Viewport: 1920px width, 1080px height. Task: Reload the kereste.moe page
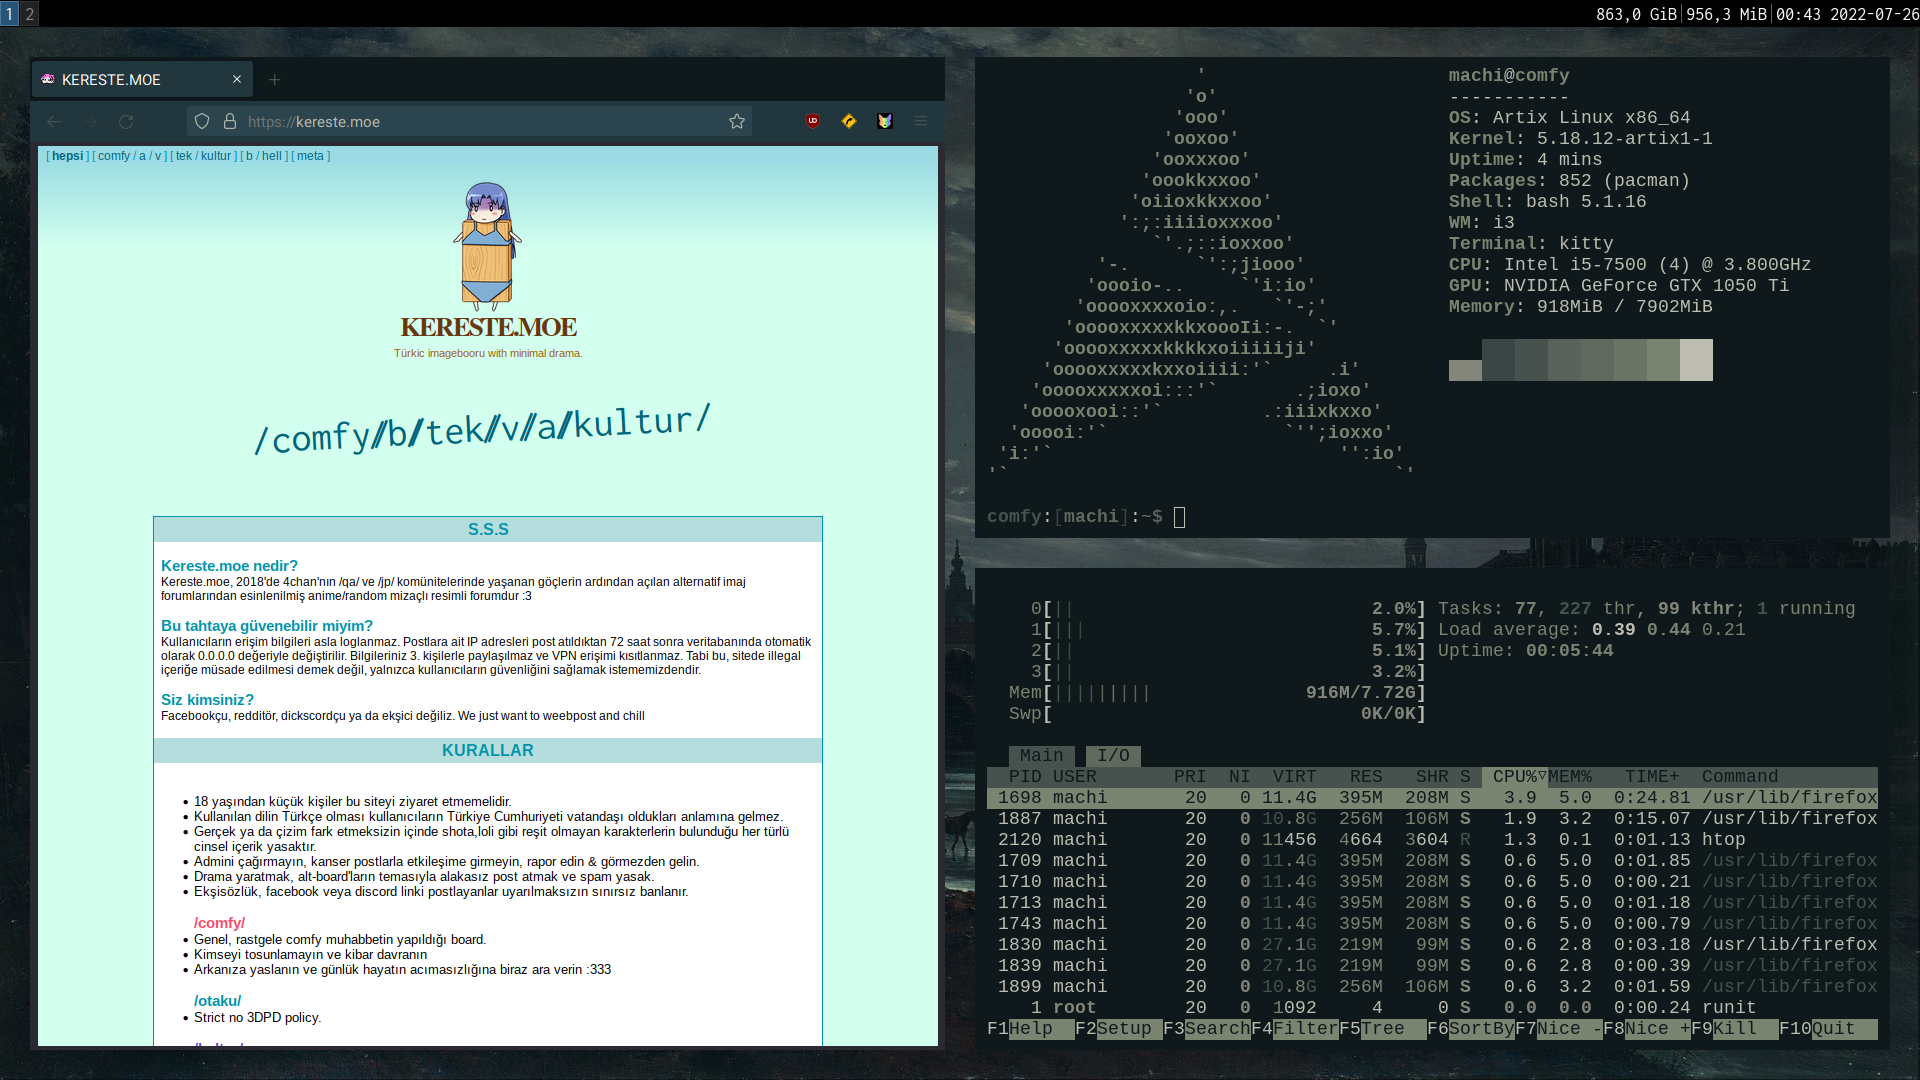pyautogui.click(x=126, y=121)
